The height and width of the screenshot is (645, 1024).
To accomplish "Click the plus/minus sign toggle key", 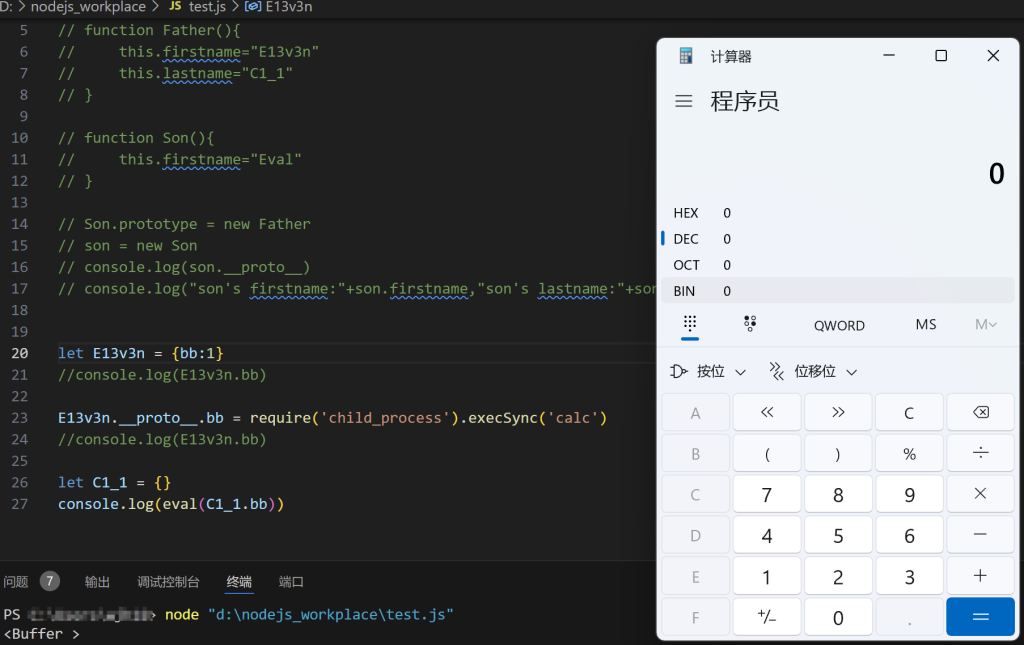I will click(x=767, y=617).
